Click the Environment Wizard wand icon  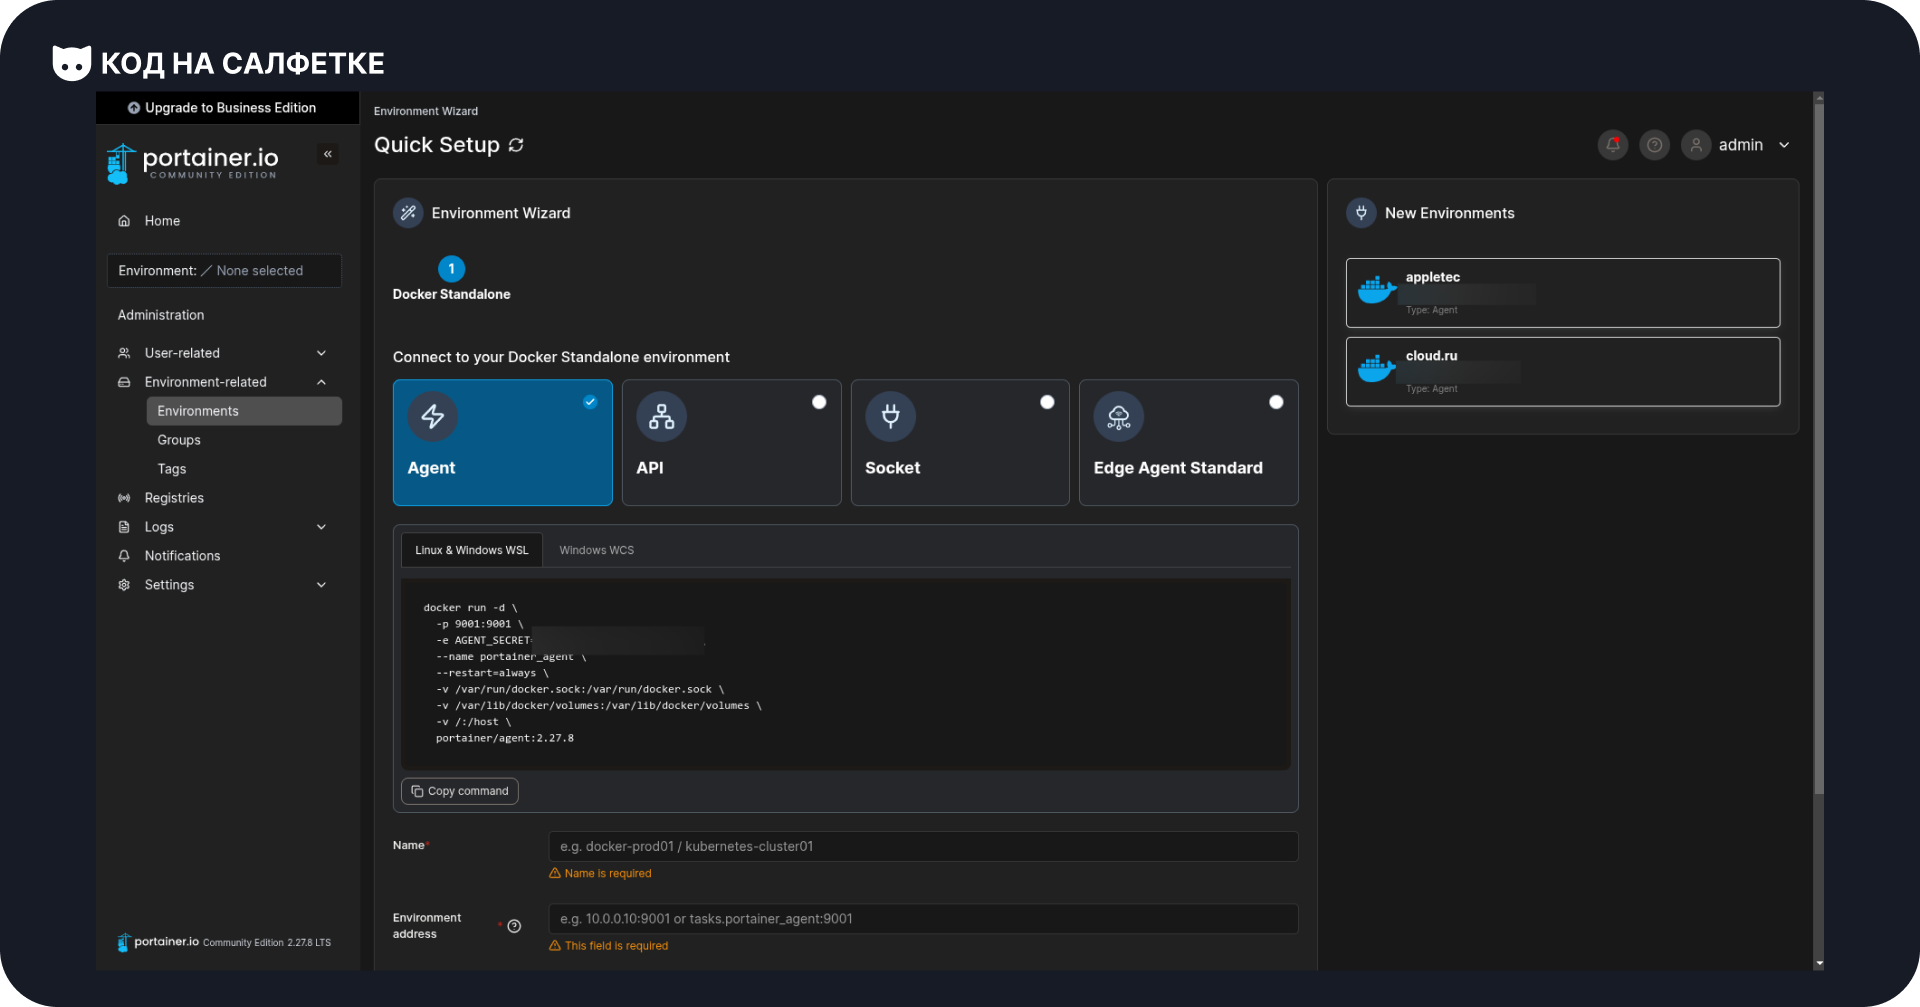[408, 213]
